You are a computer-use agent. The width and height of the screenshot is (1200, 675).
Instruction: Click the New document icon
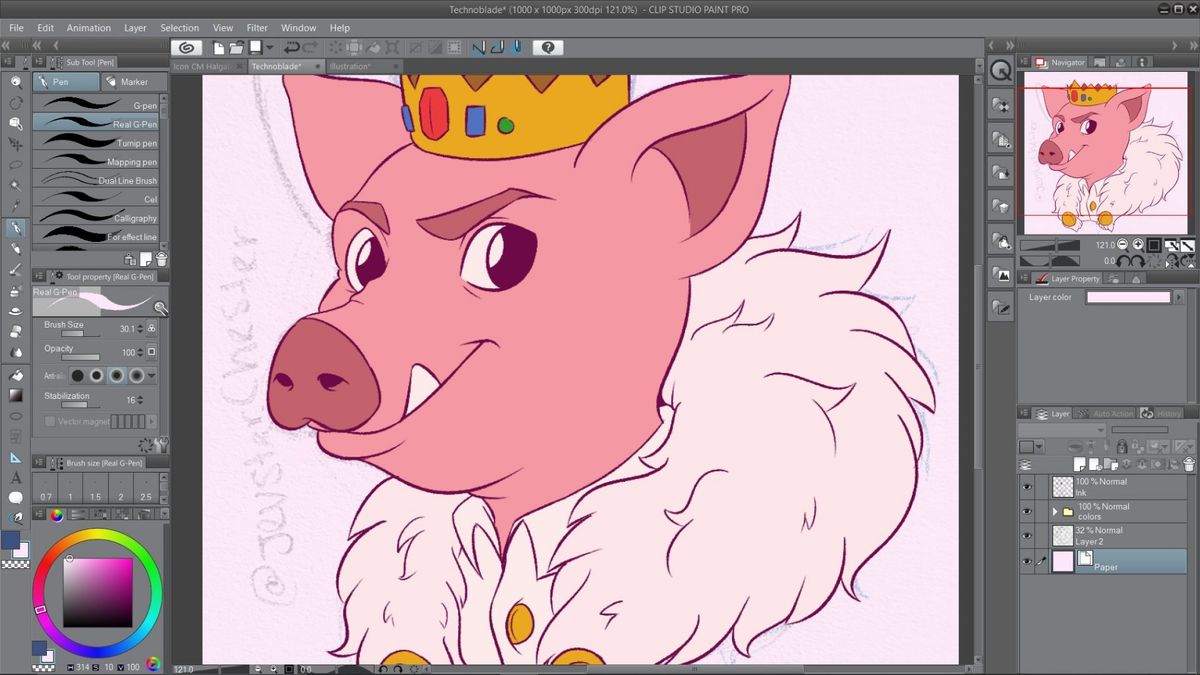click(216, 47)
